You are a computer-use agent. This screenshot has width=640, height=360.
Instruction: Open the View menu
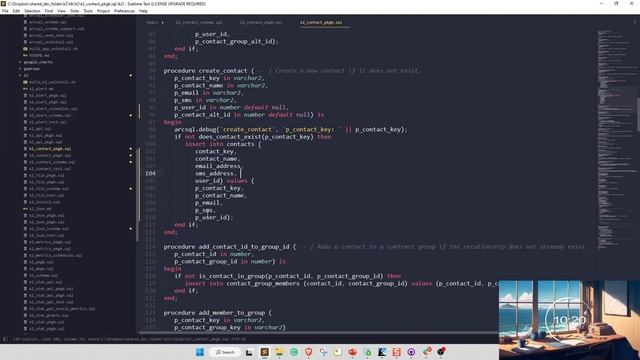point(61,11)
